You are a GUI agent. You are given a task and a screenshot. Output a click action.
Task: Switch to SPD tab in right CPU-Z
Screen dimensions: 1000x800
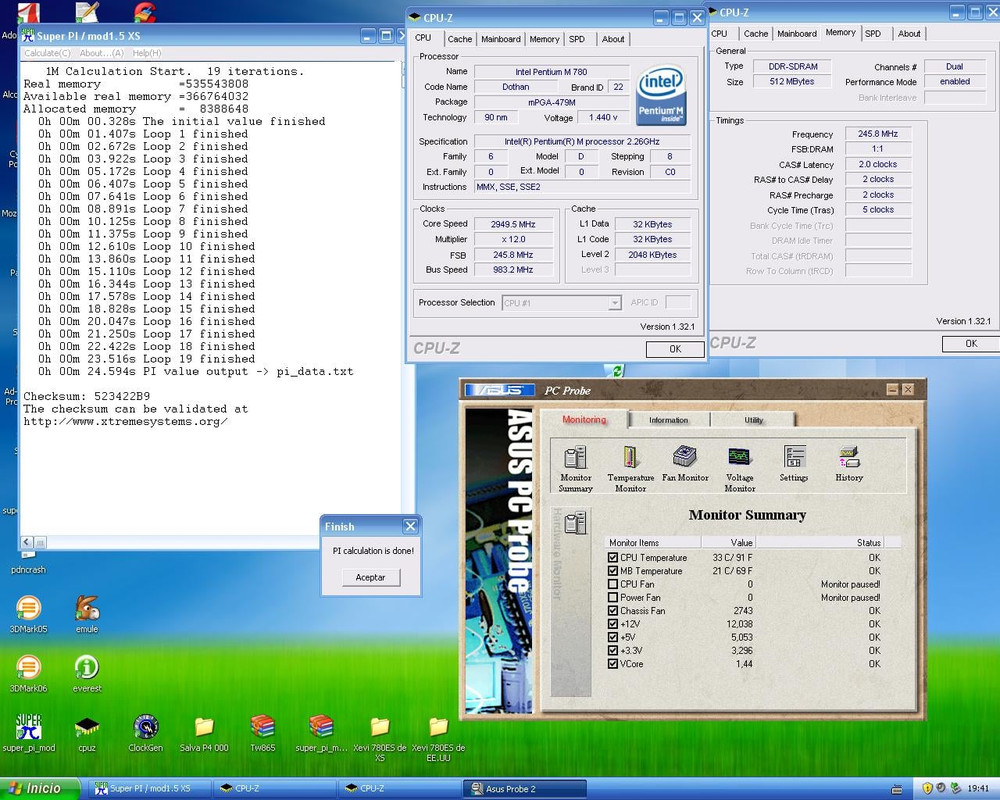pos(873,34)
